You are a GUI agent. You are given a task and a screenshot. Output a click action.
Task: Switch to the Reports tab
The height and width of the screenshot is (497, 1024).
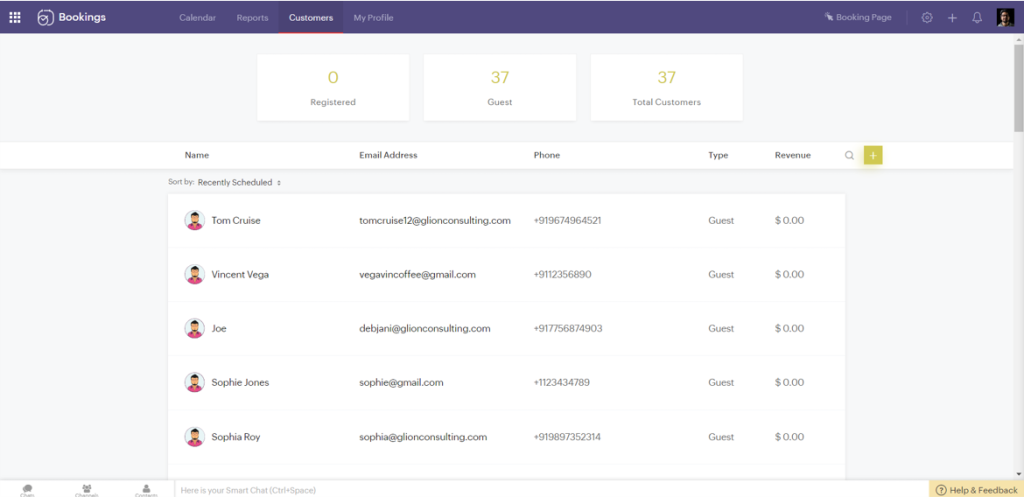pyautogui.click(x=252, y=17)
